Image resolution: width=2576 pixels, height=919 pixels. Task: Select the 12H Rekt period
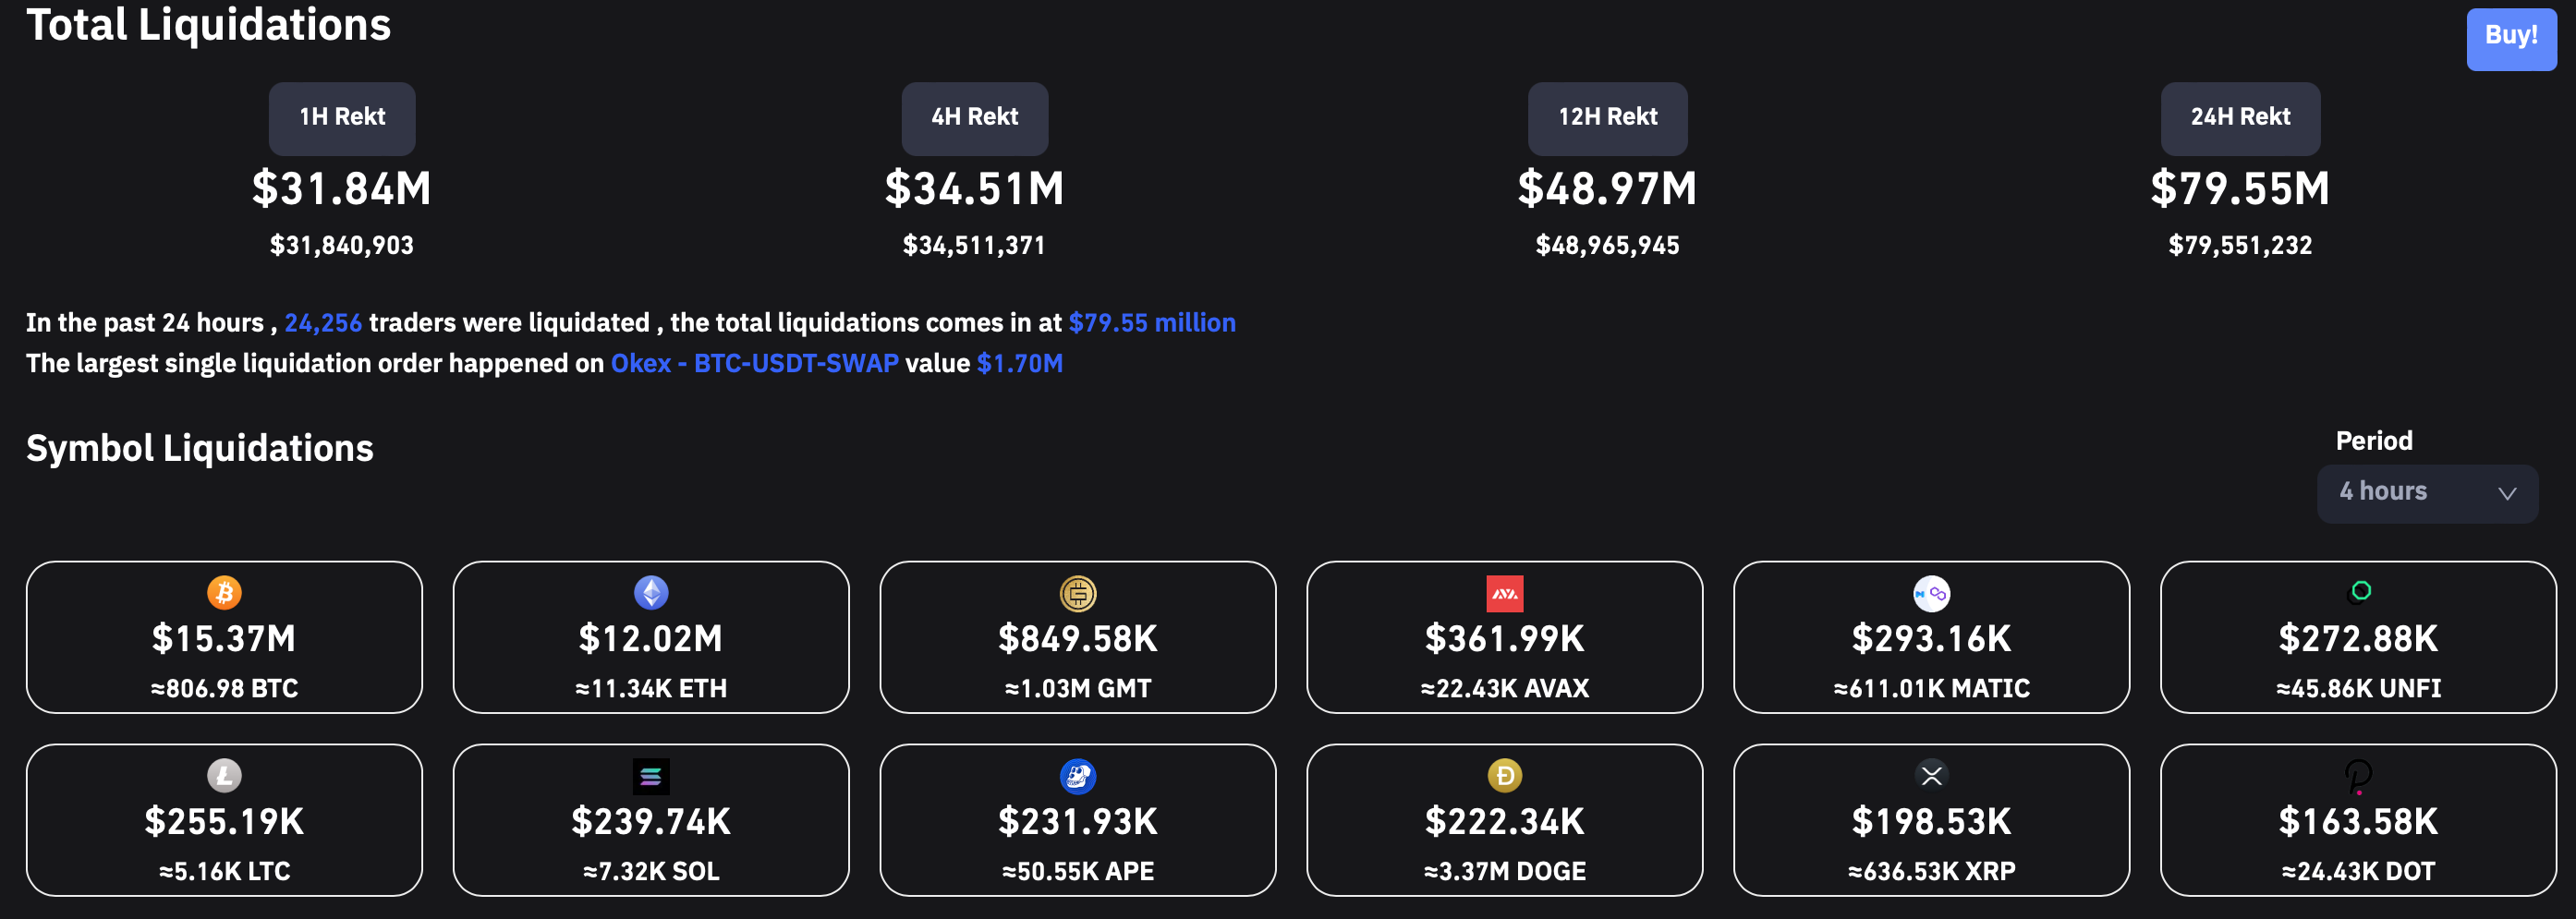click(x=1607, y=117)
